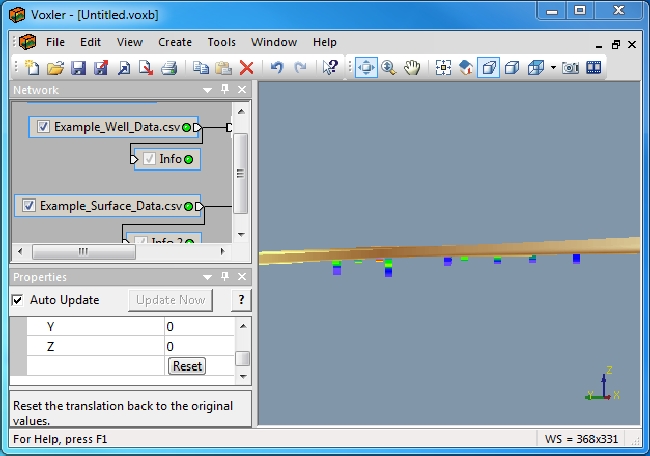Click Example_Surface_Data.csv output connector
This screenshot has width=650, height=456.
(x=199, y=206)
